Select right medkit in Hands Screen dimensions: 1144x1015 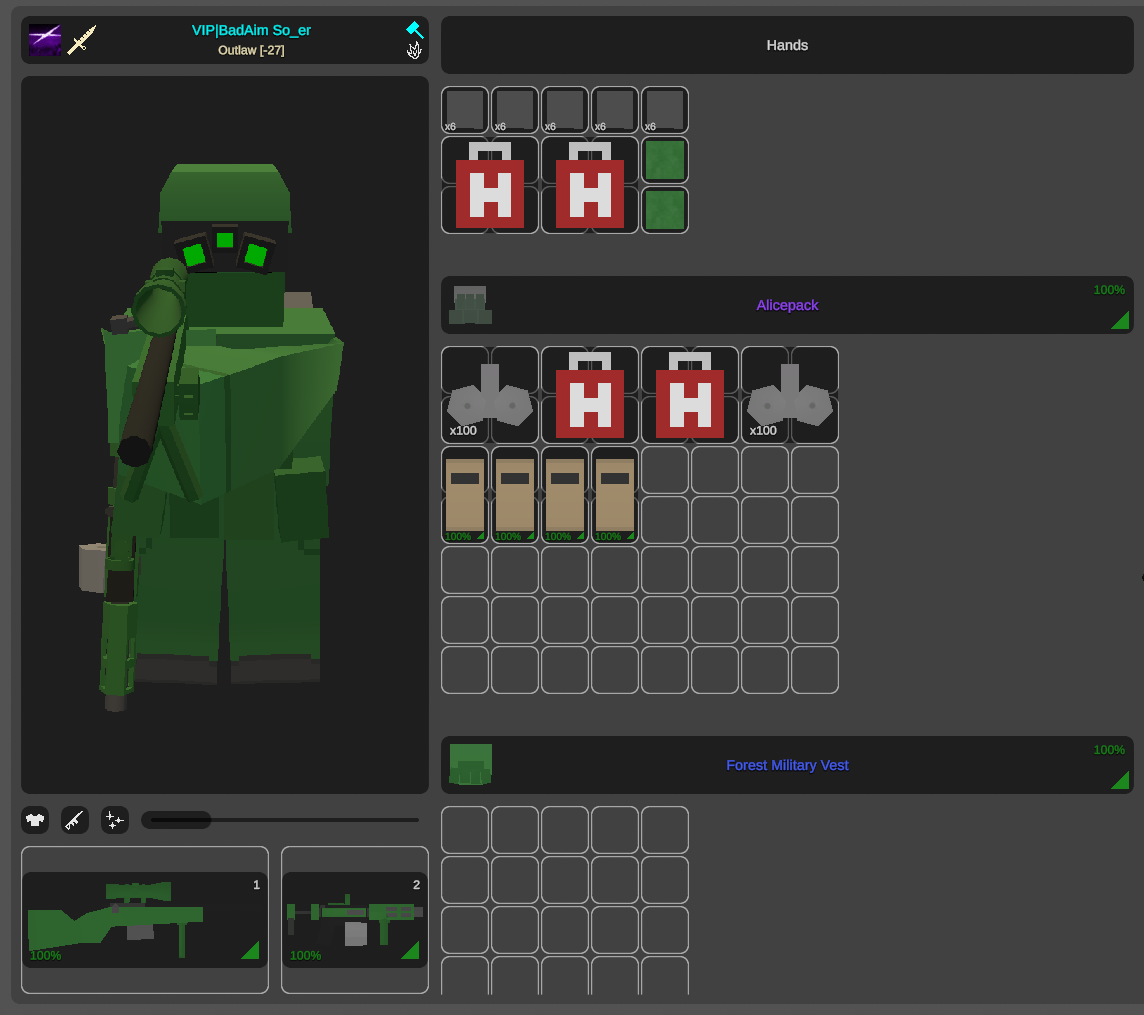click(590, 185)
